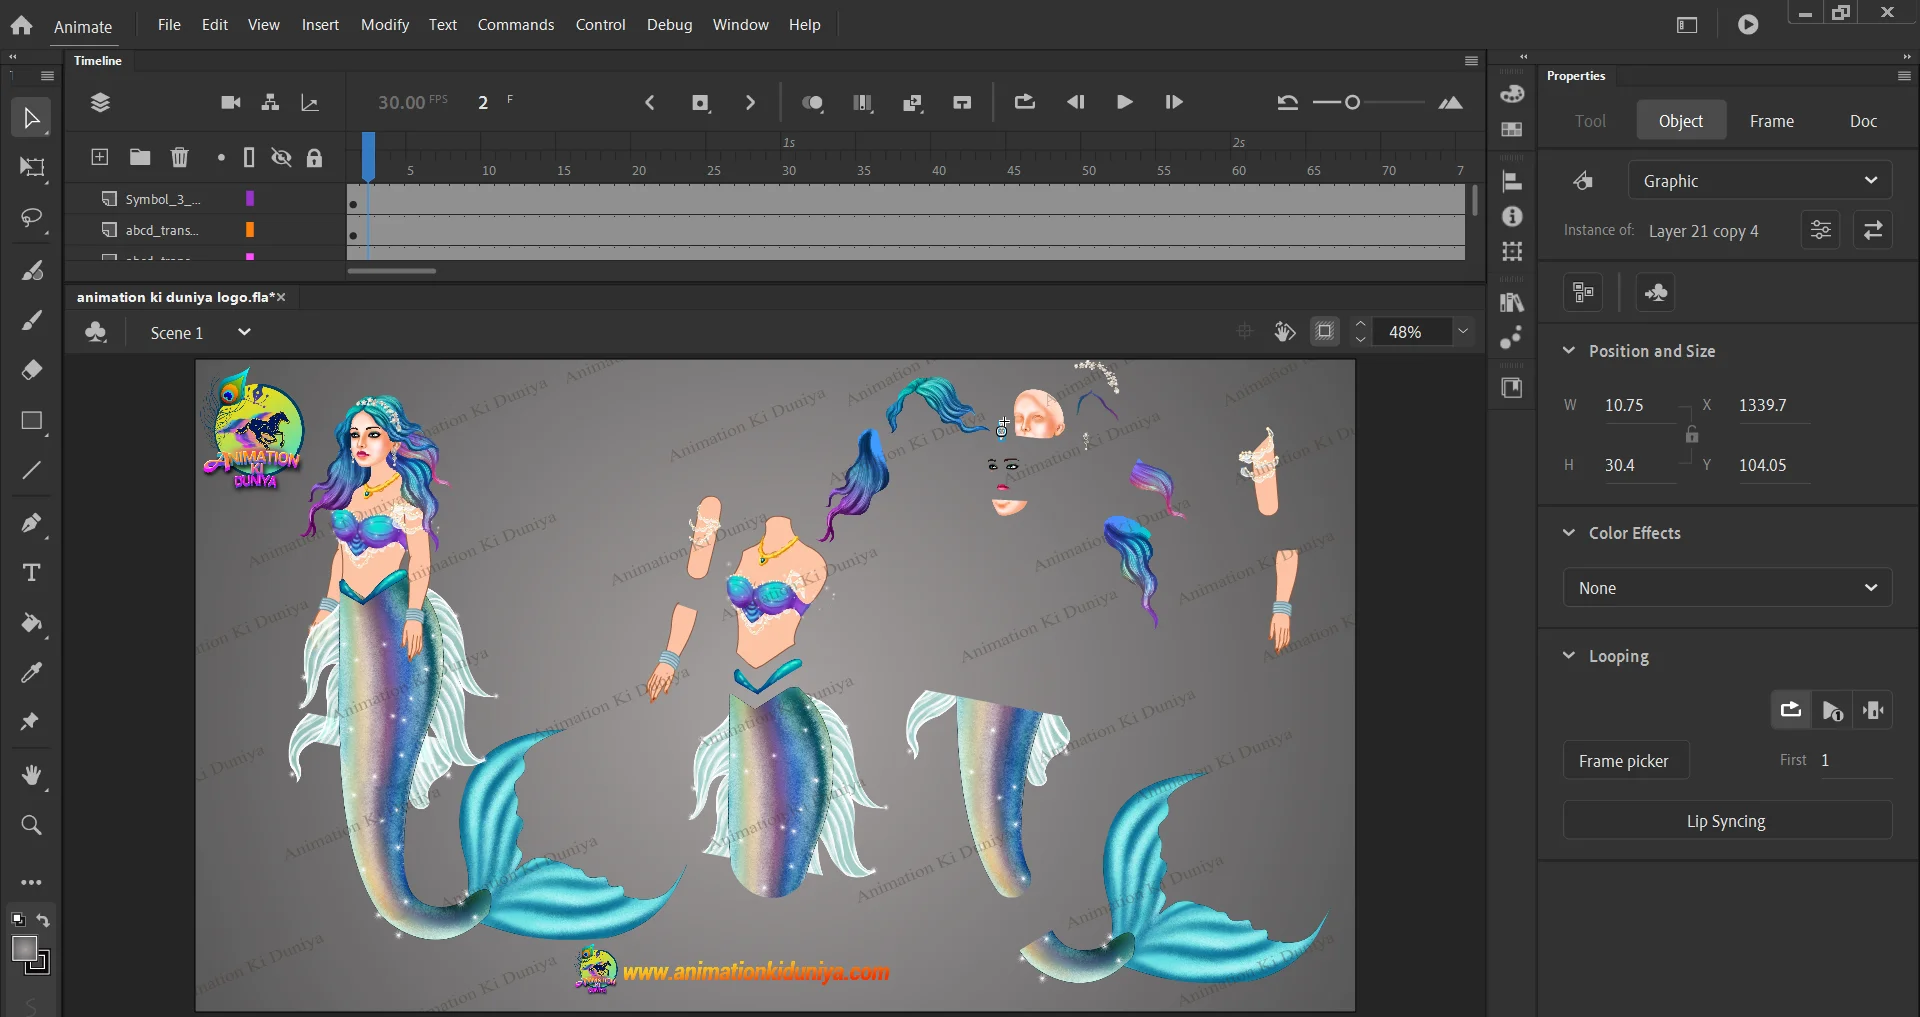Screen dimensions: 1920x1017
Task: Select the Paint Bucket tool
Action: [x=31, y=623]
